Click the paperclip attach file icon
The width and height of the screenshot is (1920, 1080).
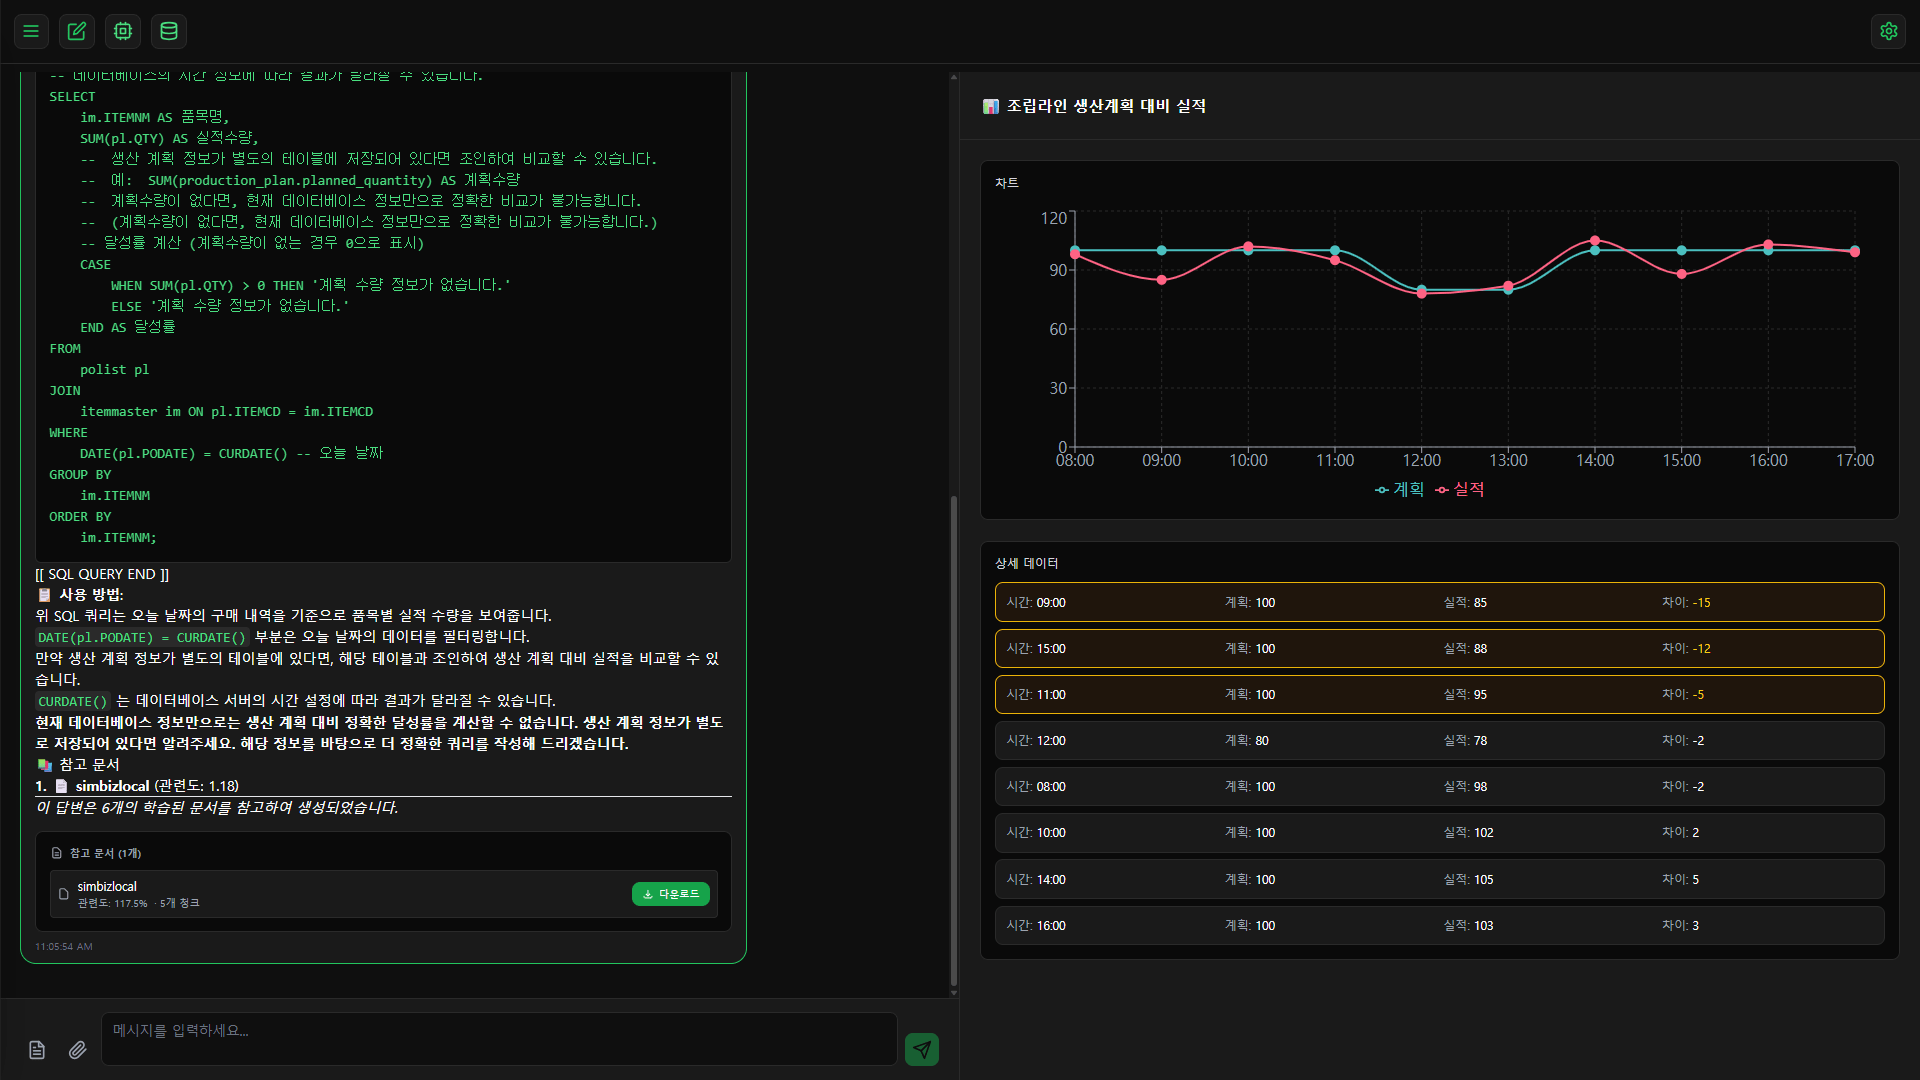(x=77, y=1050)
